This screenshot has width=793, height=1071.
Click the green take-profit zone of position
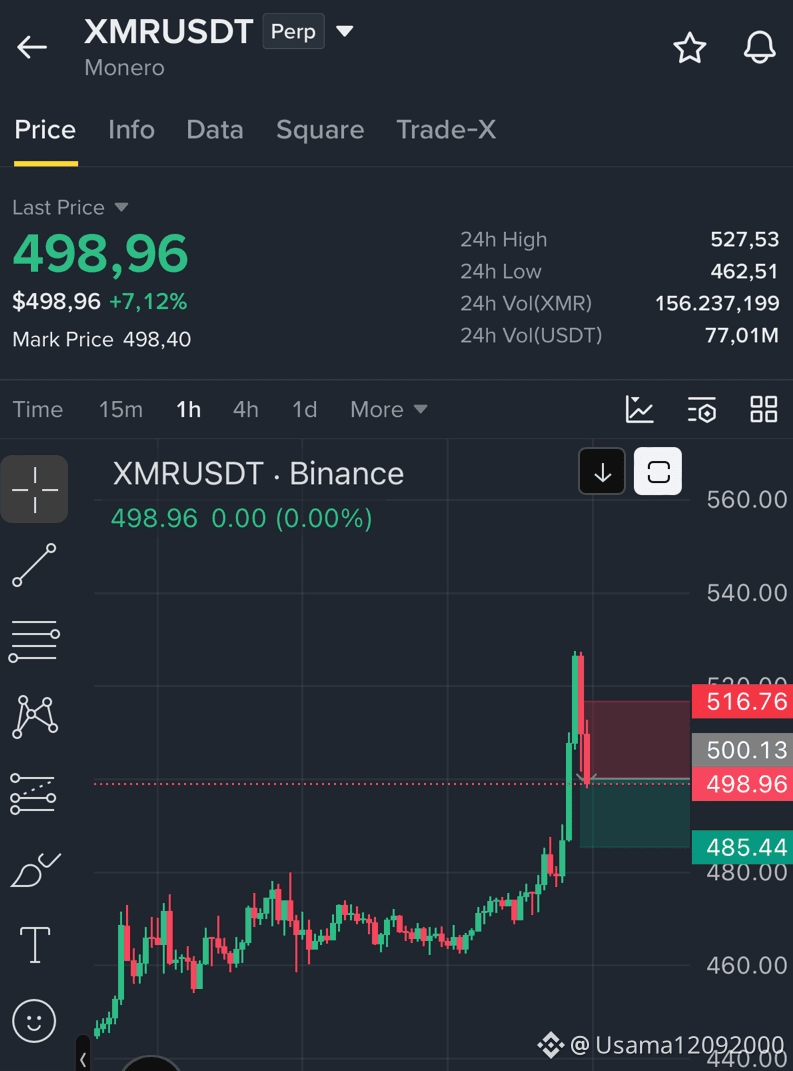635,813
